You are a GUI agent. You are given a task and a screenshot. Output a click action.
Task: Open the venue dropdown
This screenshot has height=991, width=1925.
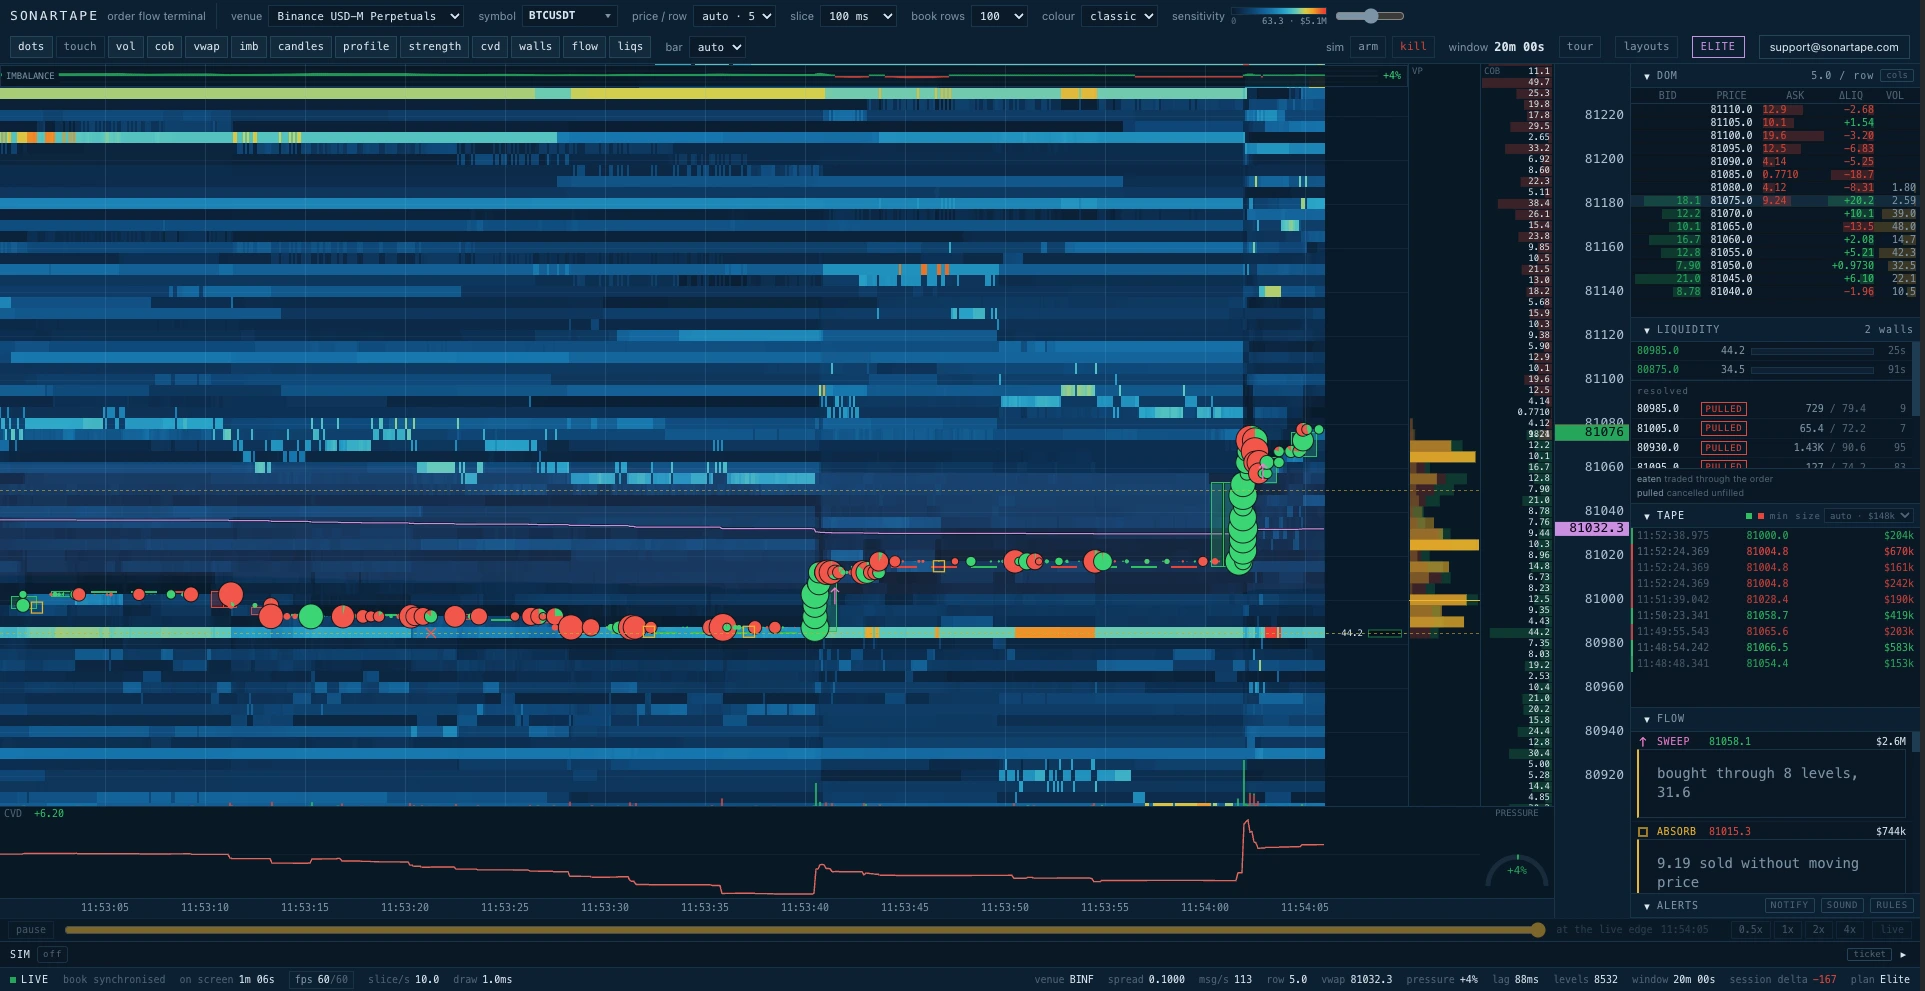click(365, 16)
